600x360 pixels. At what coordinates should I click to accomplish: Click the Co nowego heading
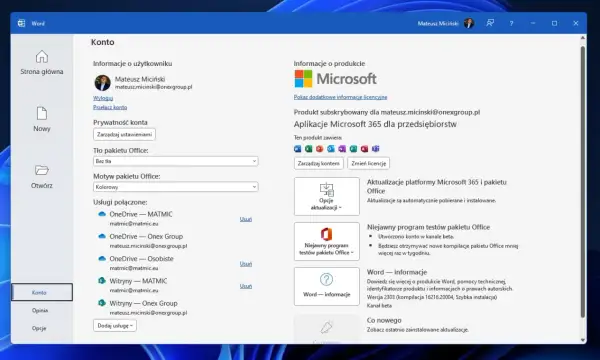point(384,320)
